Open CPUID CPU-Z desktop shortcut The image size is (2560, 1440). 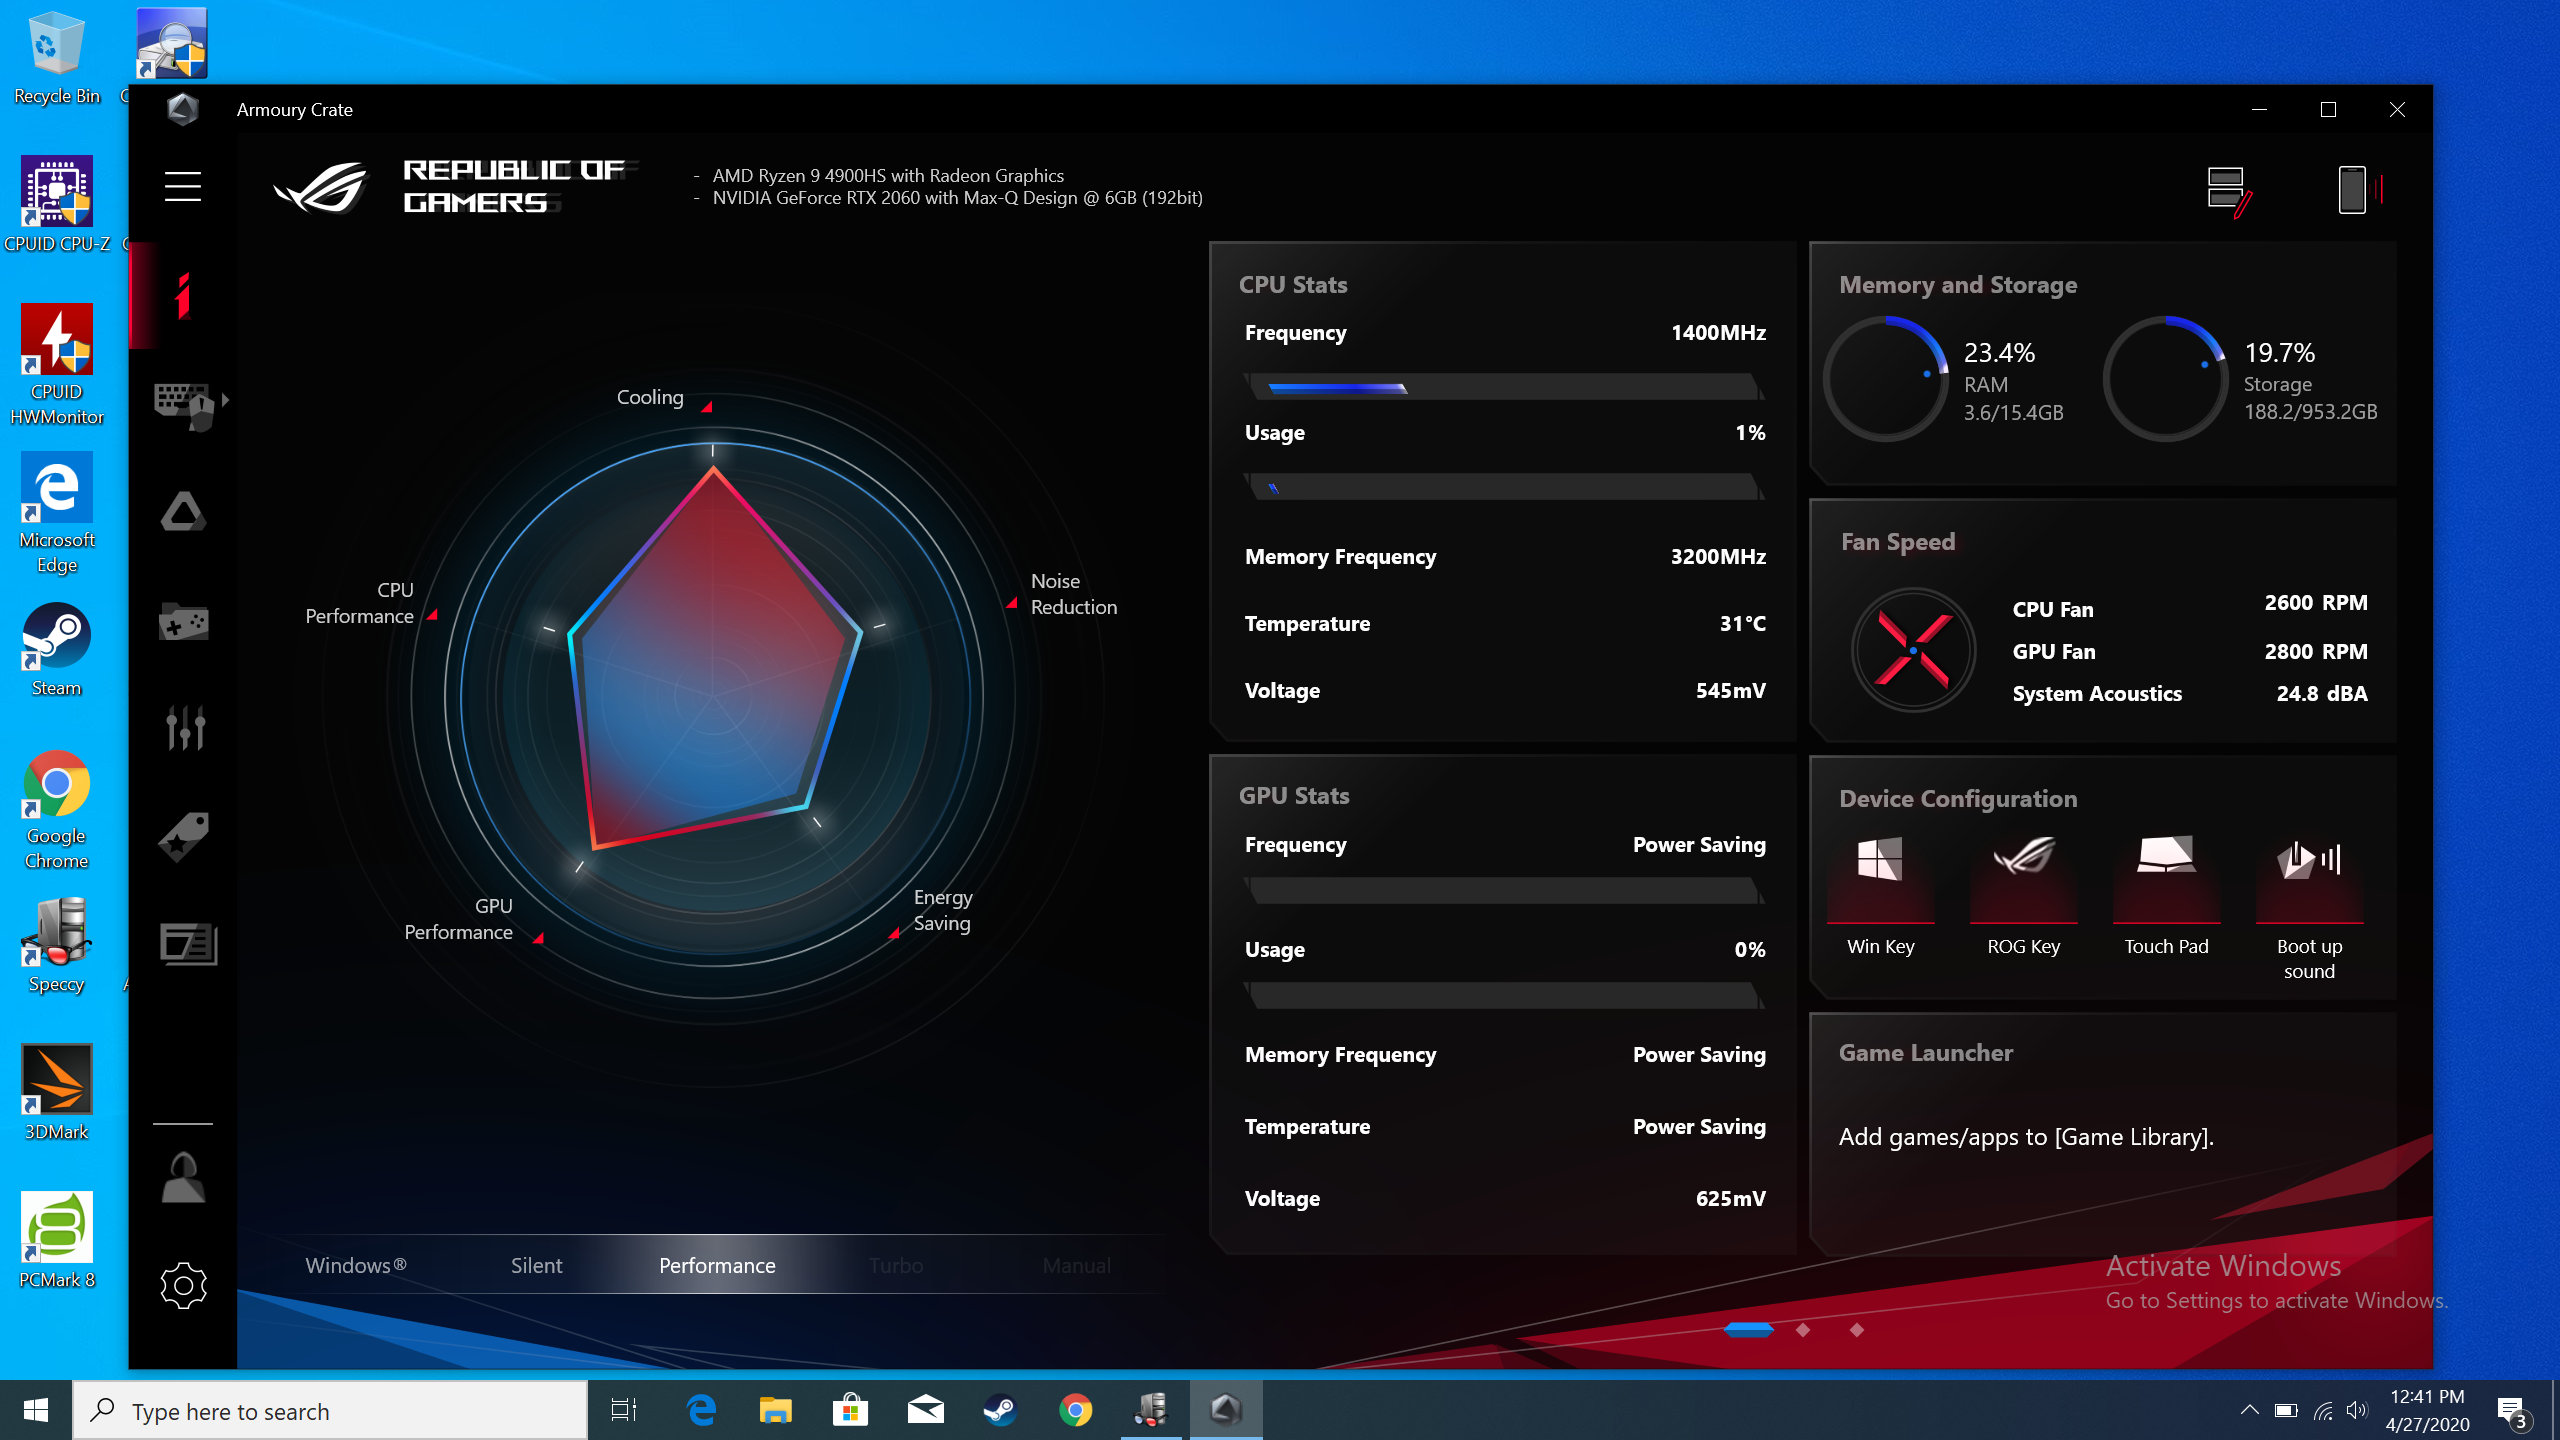56,205
